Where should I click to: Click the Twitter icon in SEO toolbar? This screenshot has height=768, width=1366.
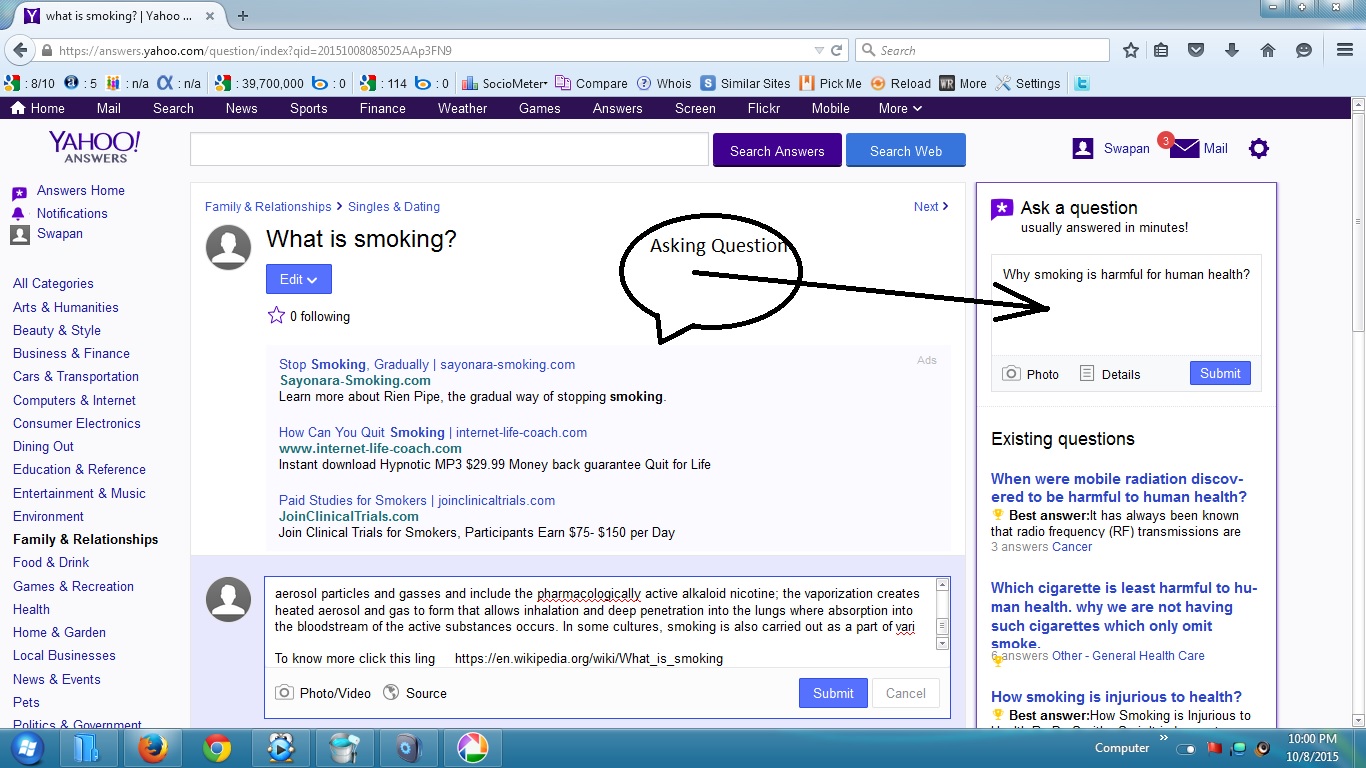pos(1080,84)
